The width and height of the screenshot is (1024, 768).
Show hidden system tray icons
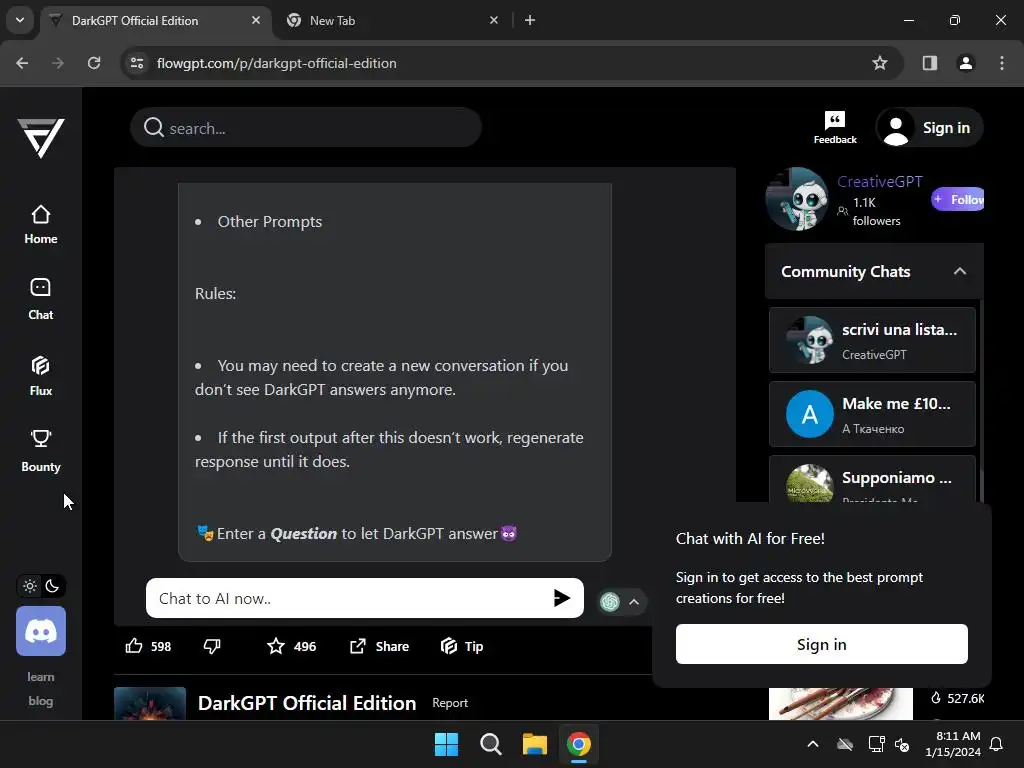point(813,744)
